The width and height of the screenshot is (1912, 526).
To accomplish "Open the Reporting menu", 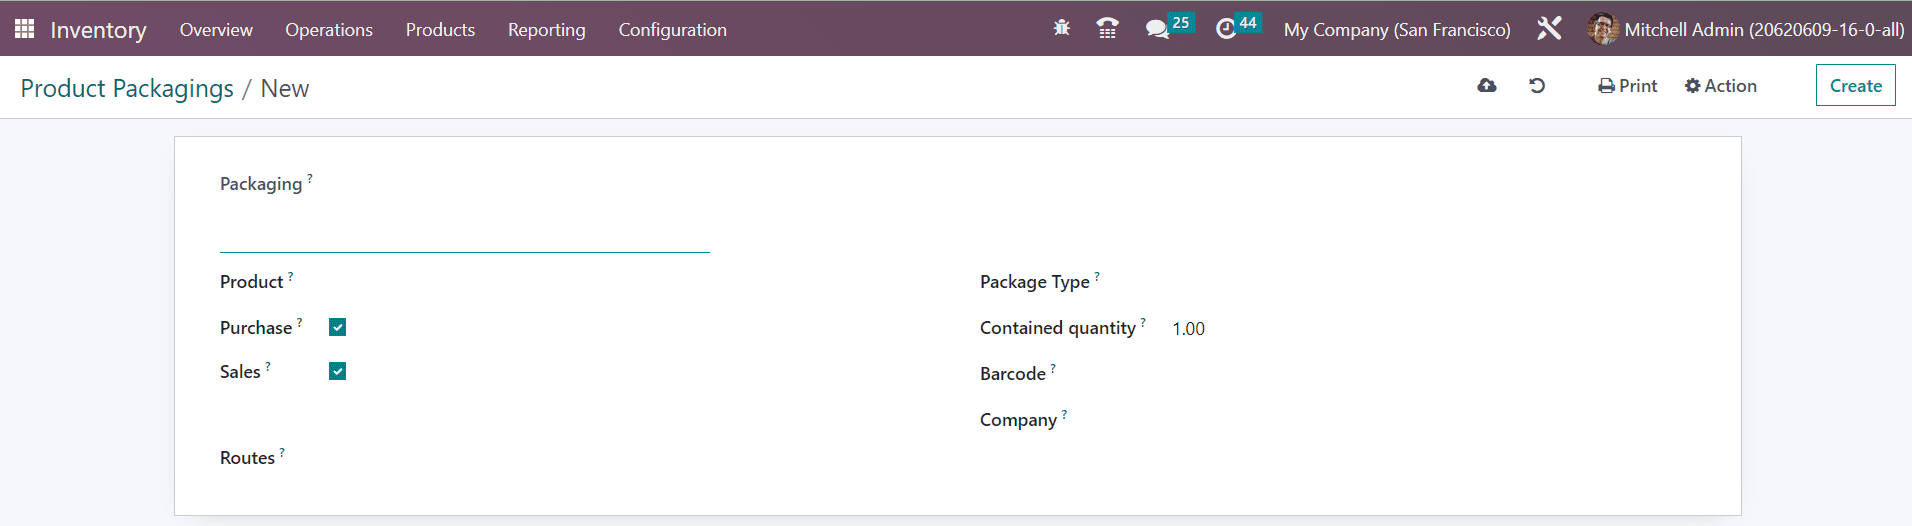I will [546, 29].
